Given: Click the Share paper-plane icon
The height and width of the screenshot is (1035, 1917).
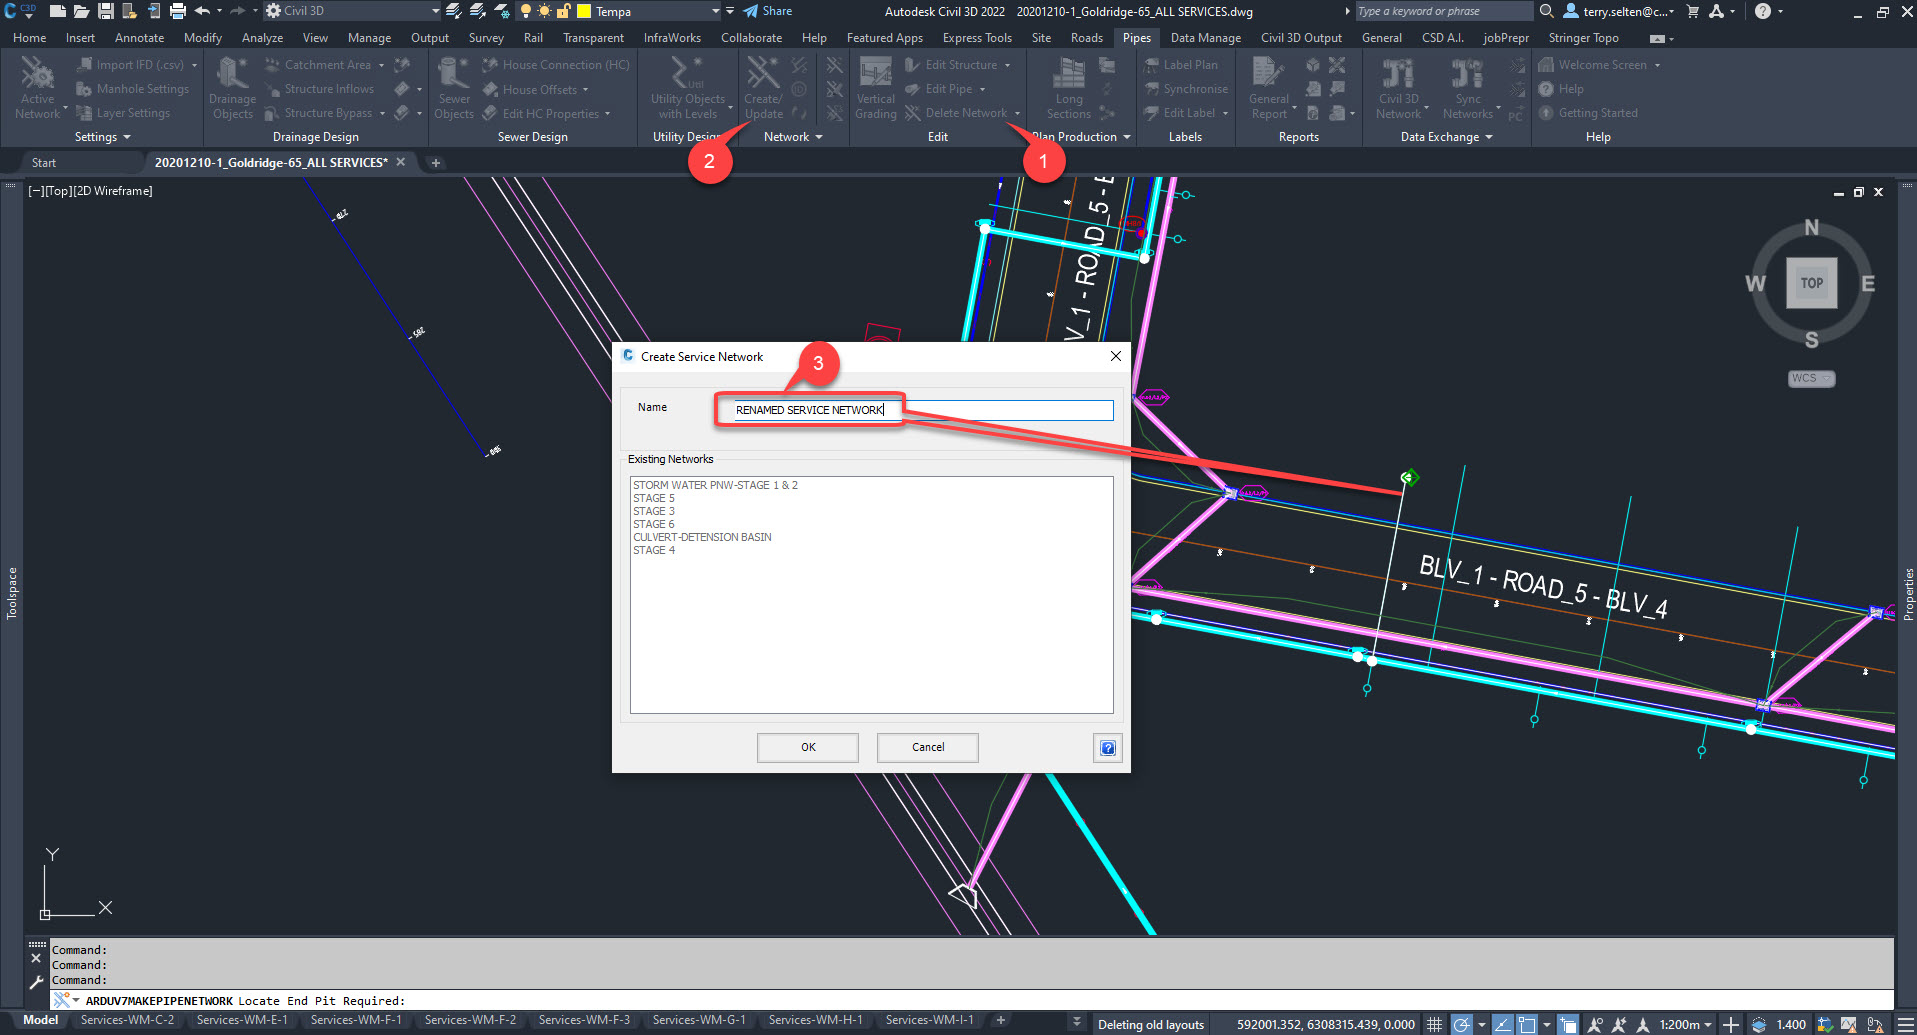Looking at the screenshot, I should click(751, 11).
